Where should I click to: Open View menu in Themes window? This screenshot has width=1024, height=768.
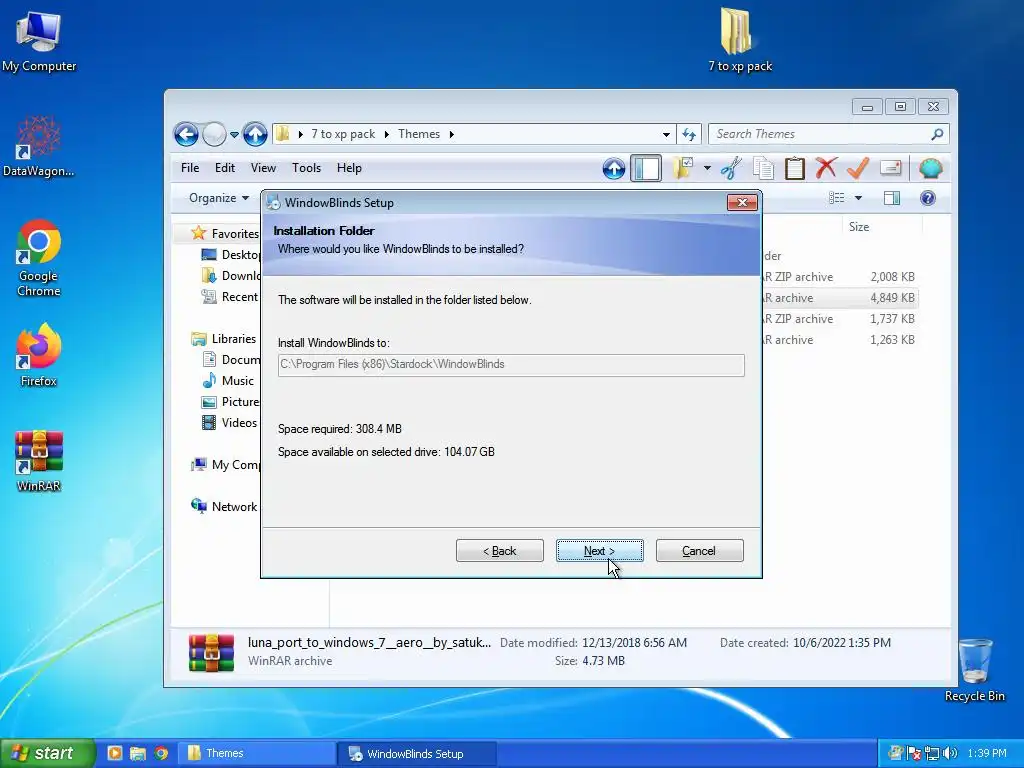(x=263, y=168)
